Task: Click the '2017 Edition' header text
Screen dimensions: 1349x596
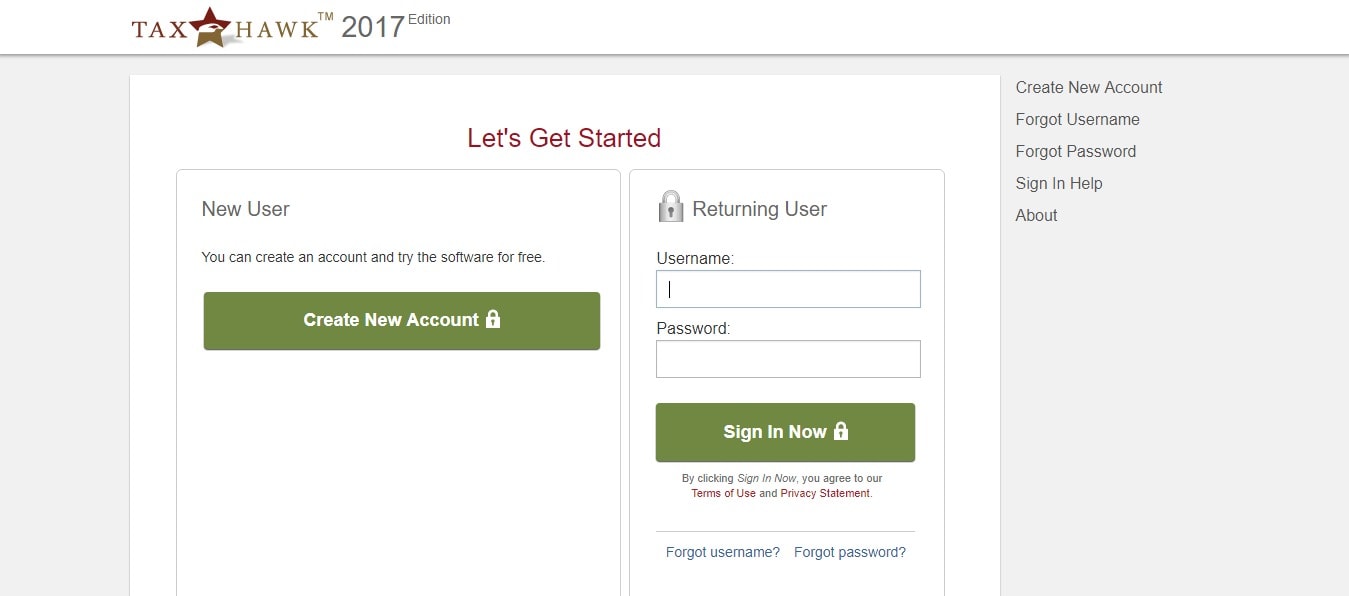Action: [x=396, y=25]
